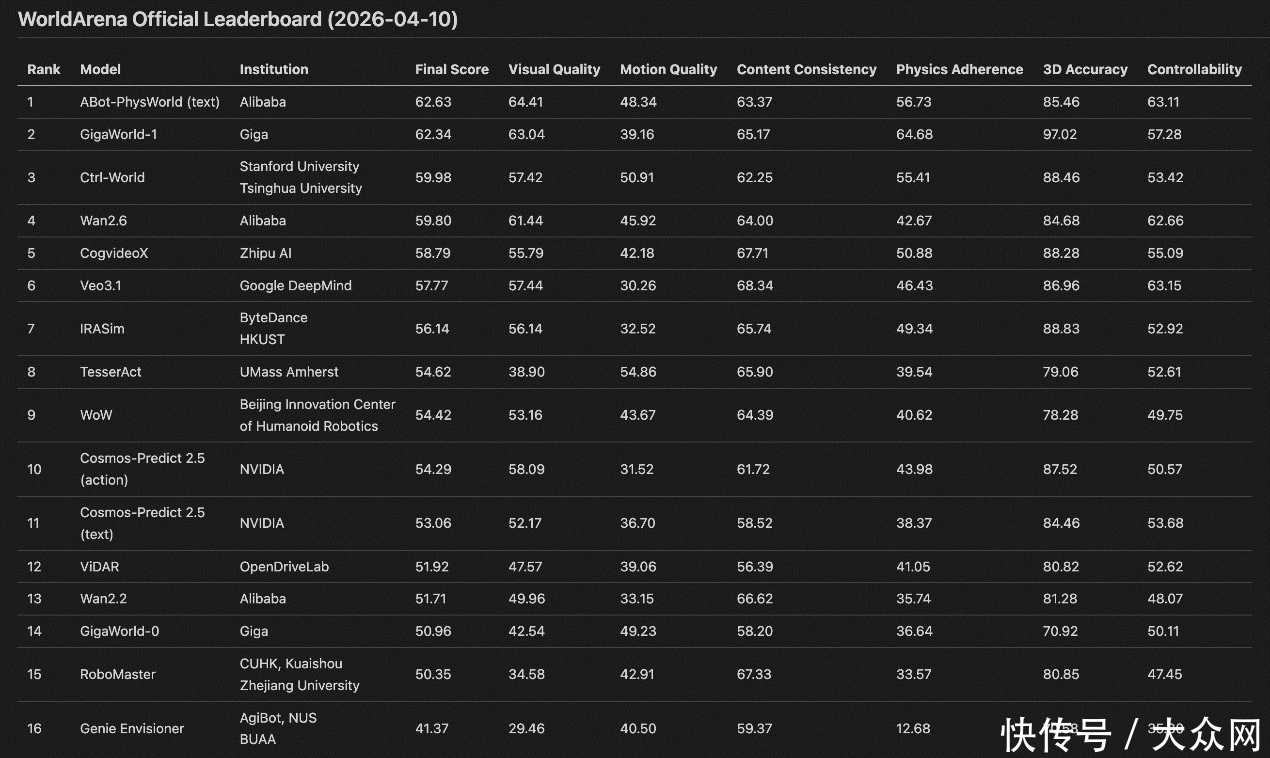Click the Veo3.1 model name

point(103,285)
